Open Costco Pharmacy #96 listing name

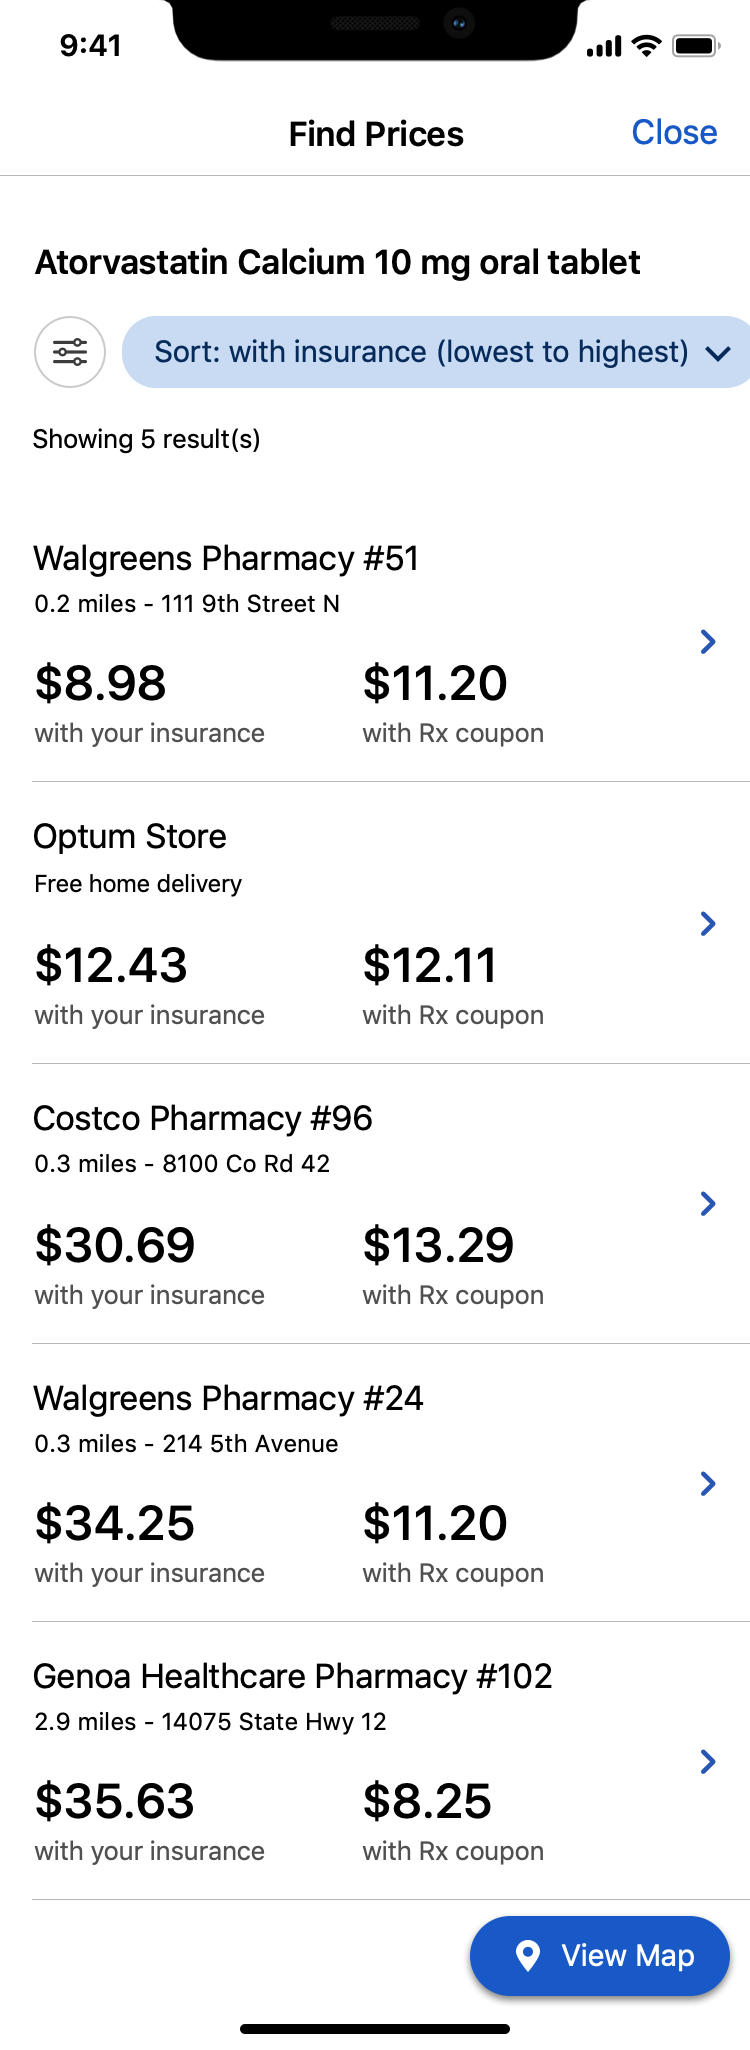[x=203, y=1118]
